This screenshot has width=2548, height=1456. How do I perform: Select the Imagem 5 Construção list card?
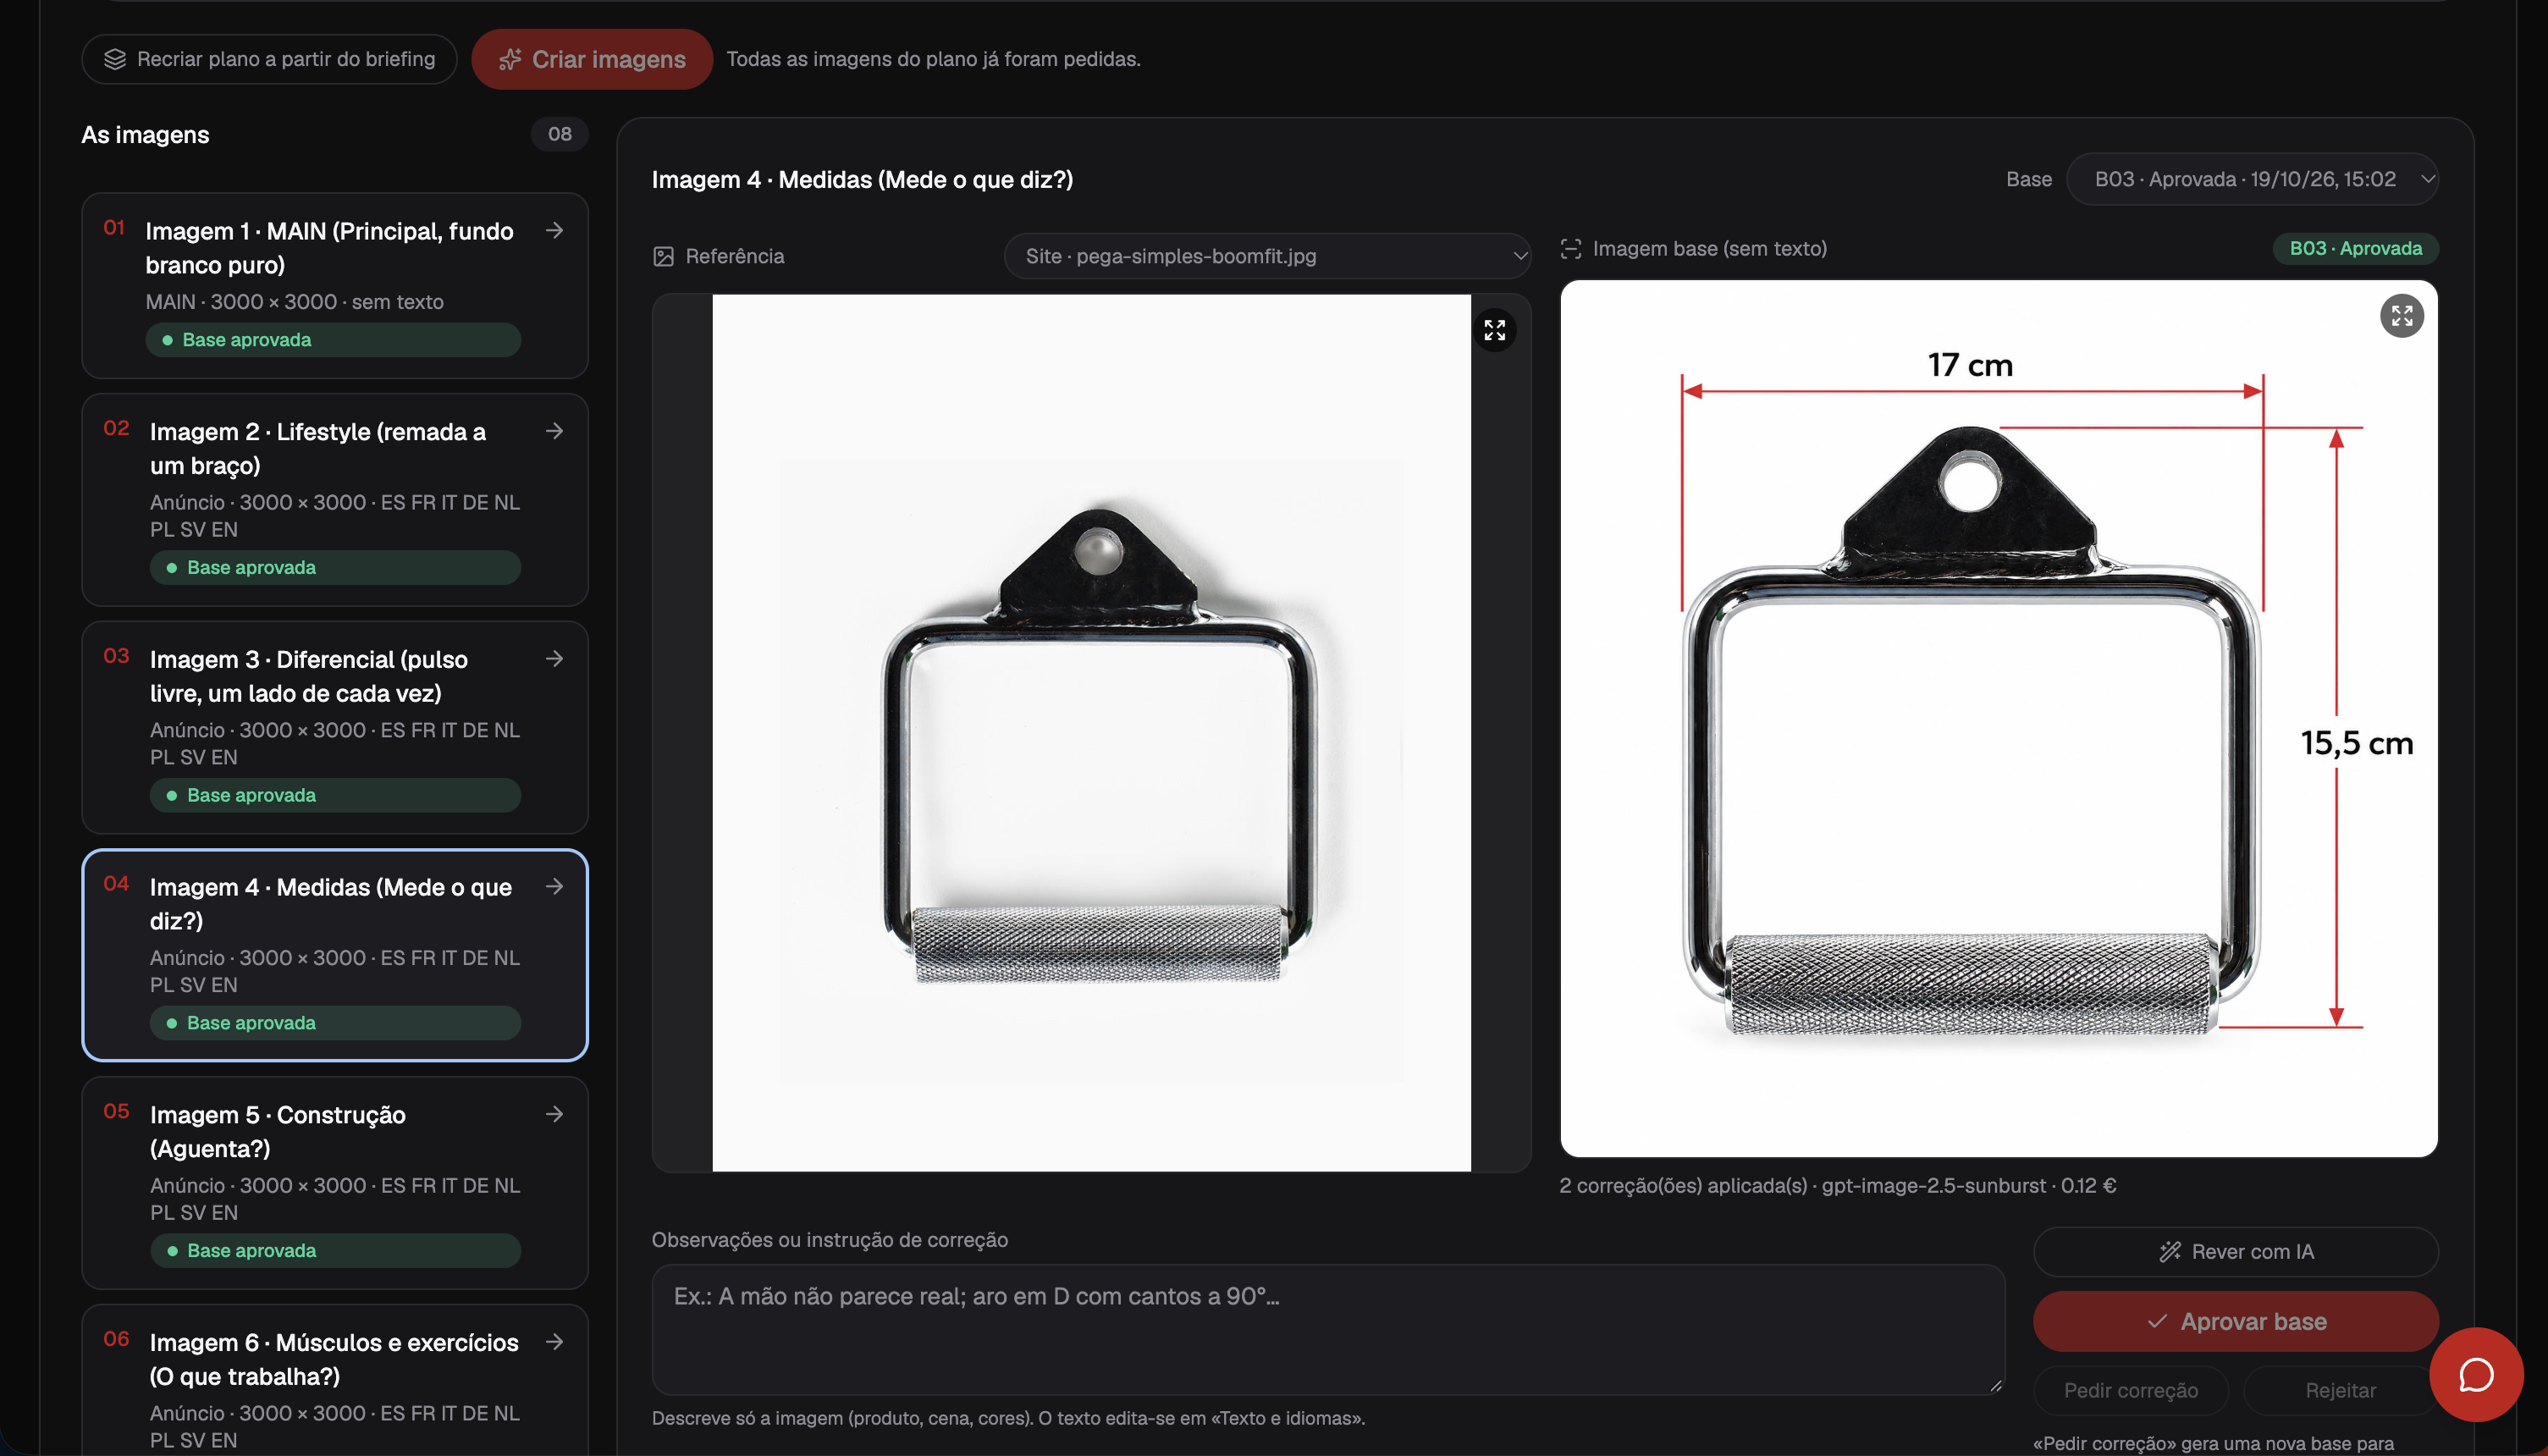click(x=335, y=1183)
